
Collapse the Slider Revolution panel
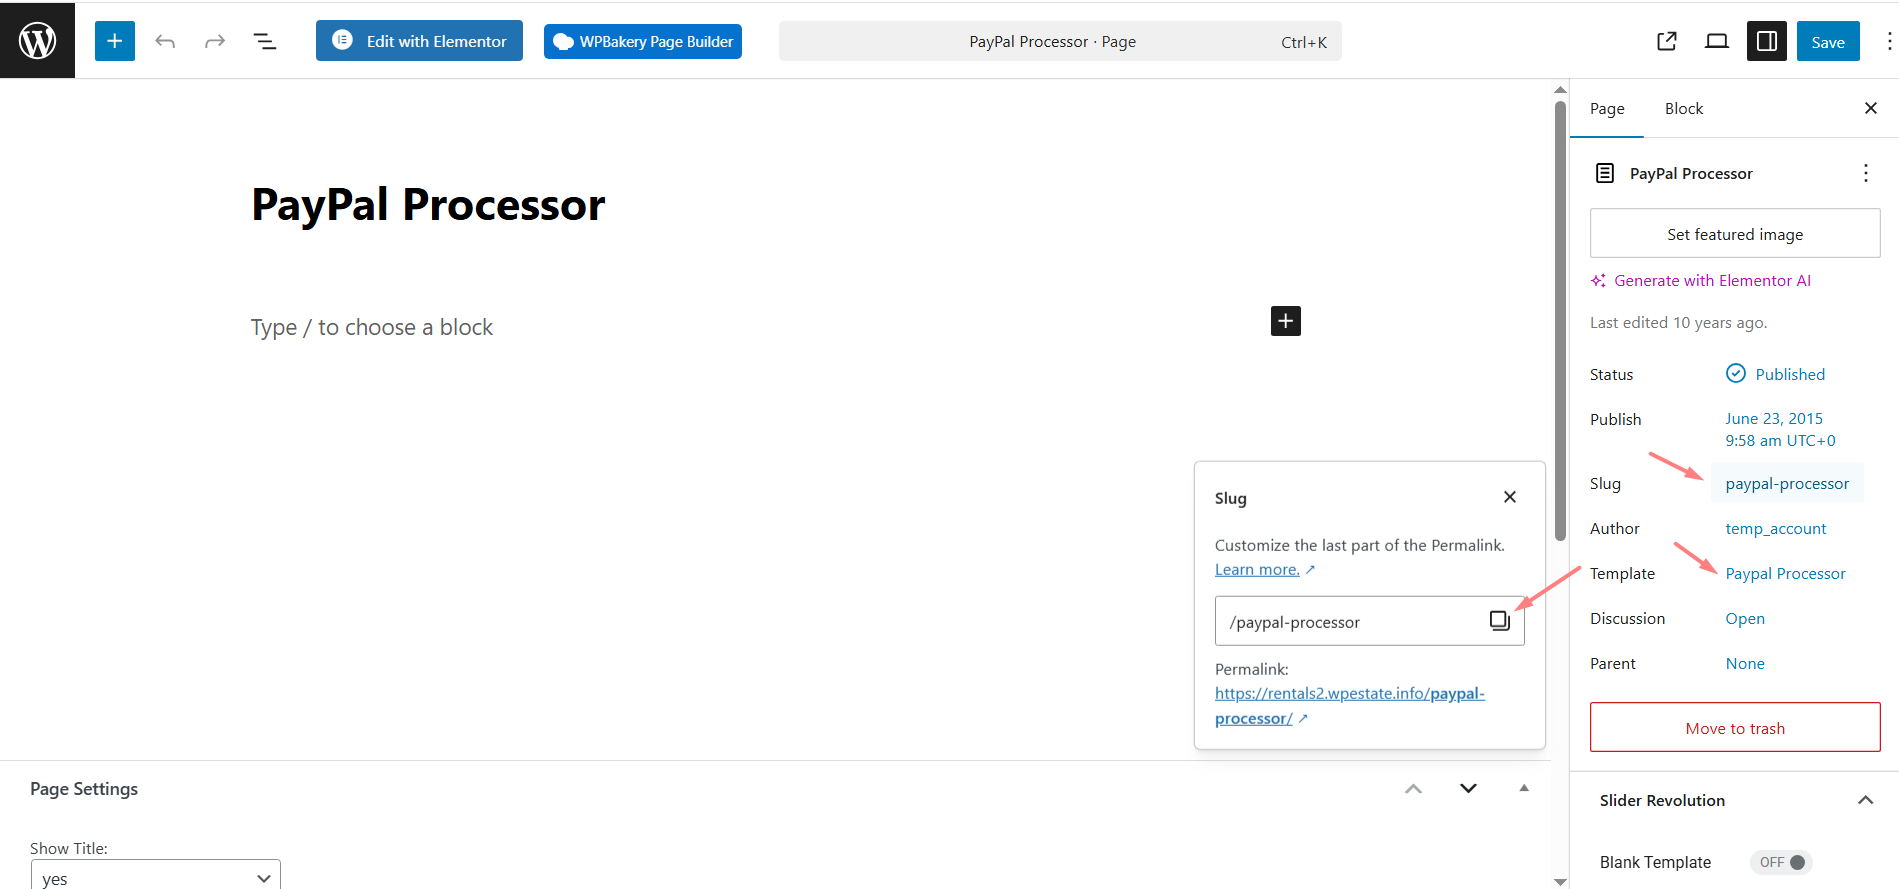click(1865, 800)
